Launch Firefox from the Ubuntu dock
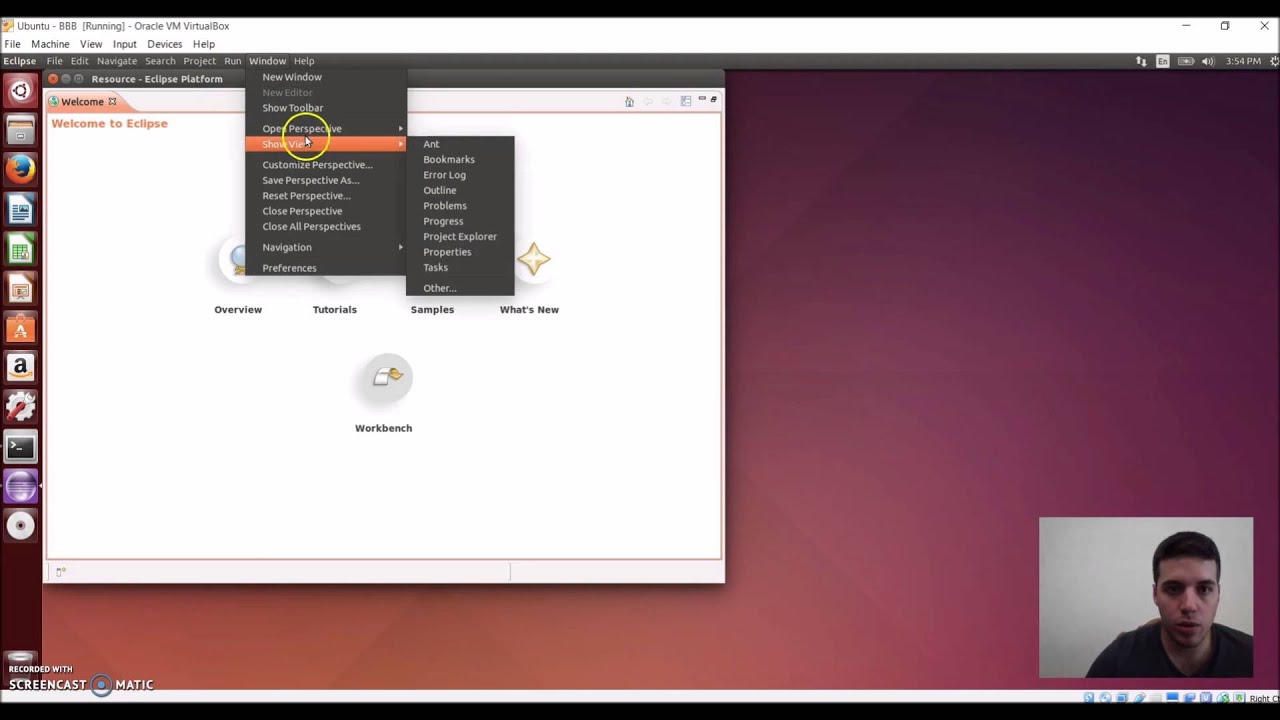Screen dimensions: 1280x720 click(20, 170)
